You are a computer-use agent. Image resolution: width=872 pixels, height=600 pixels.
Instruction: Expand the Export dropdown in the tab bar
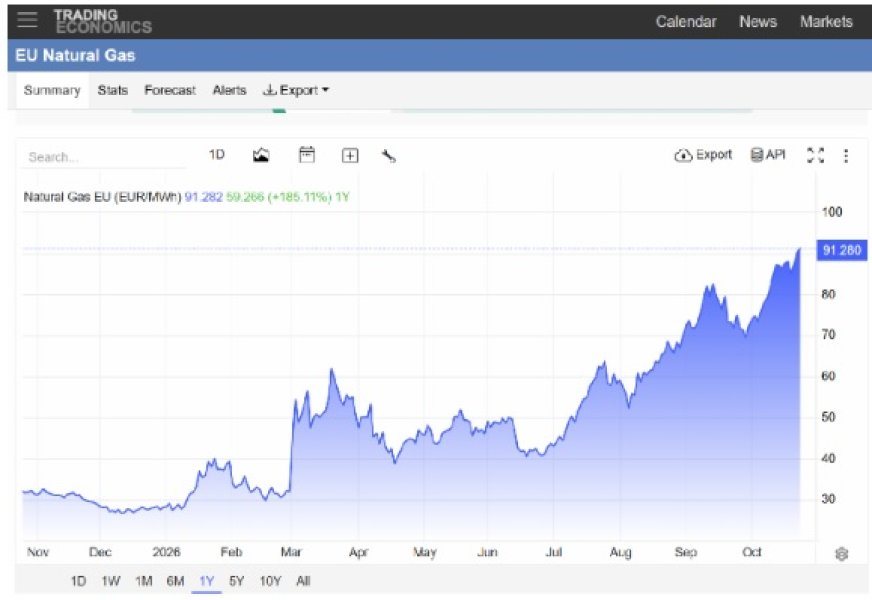[296, 90]
